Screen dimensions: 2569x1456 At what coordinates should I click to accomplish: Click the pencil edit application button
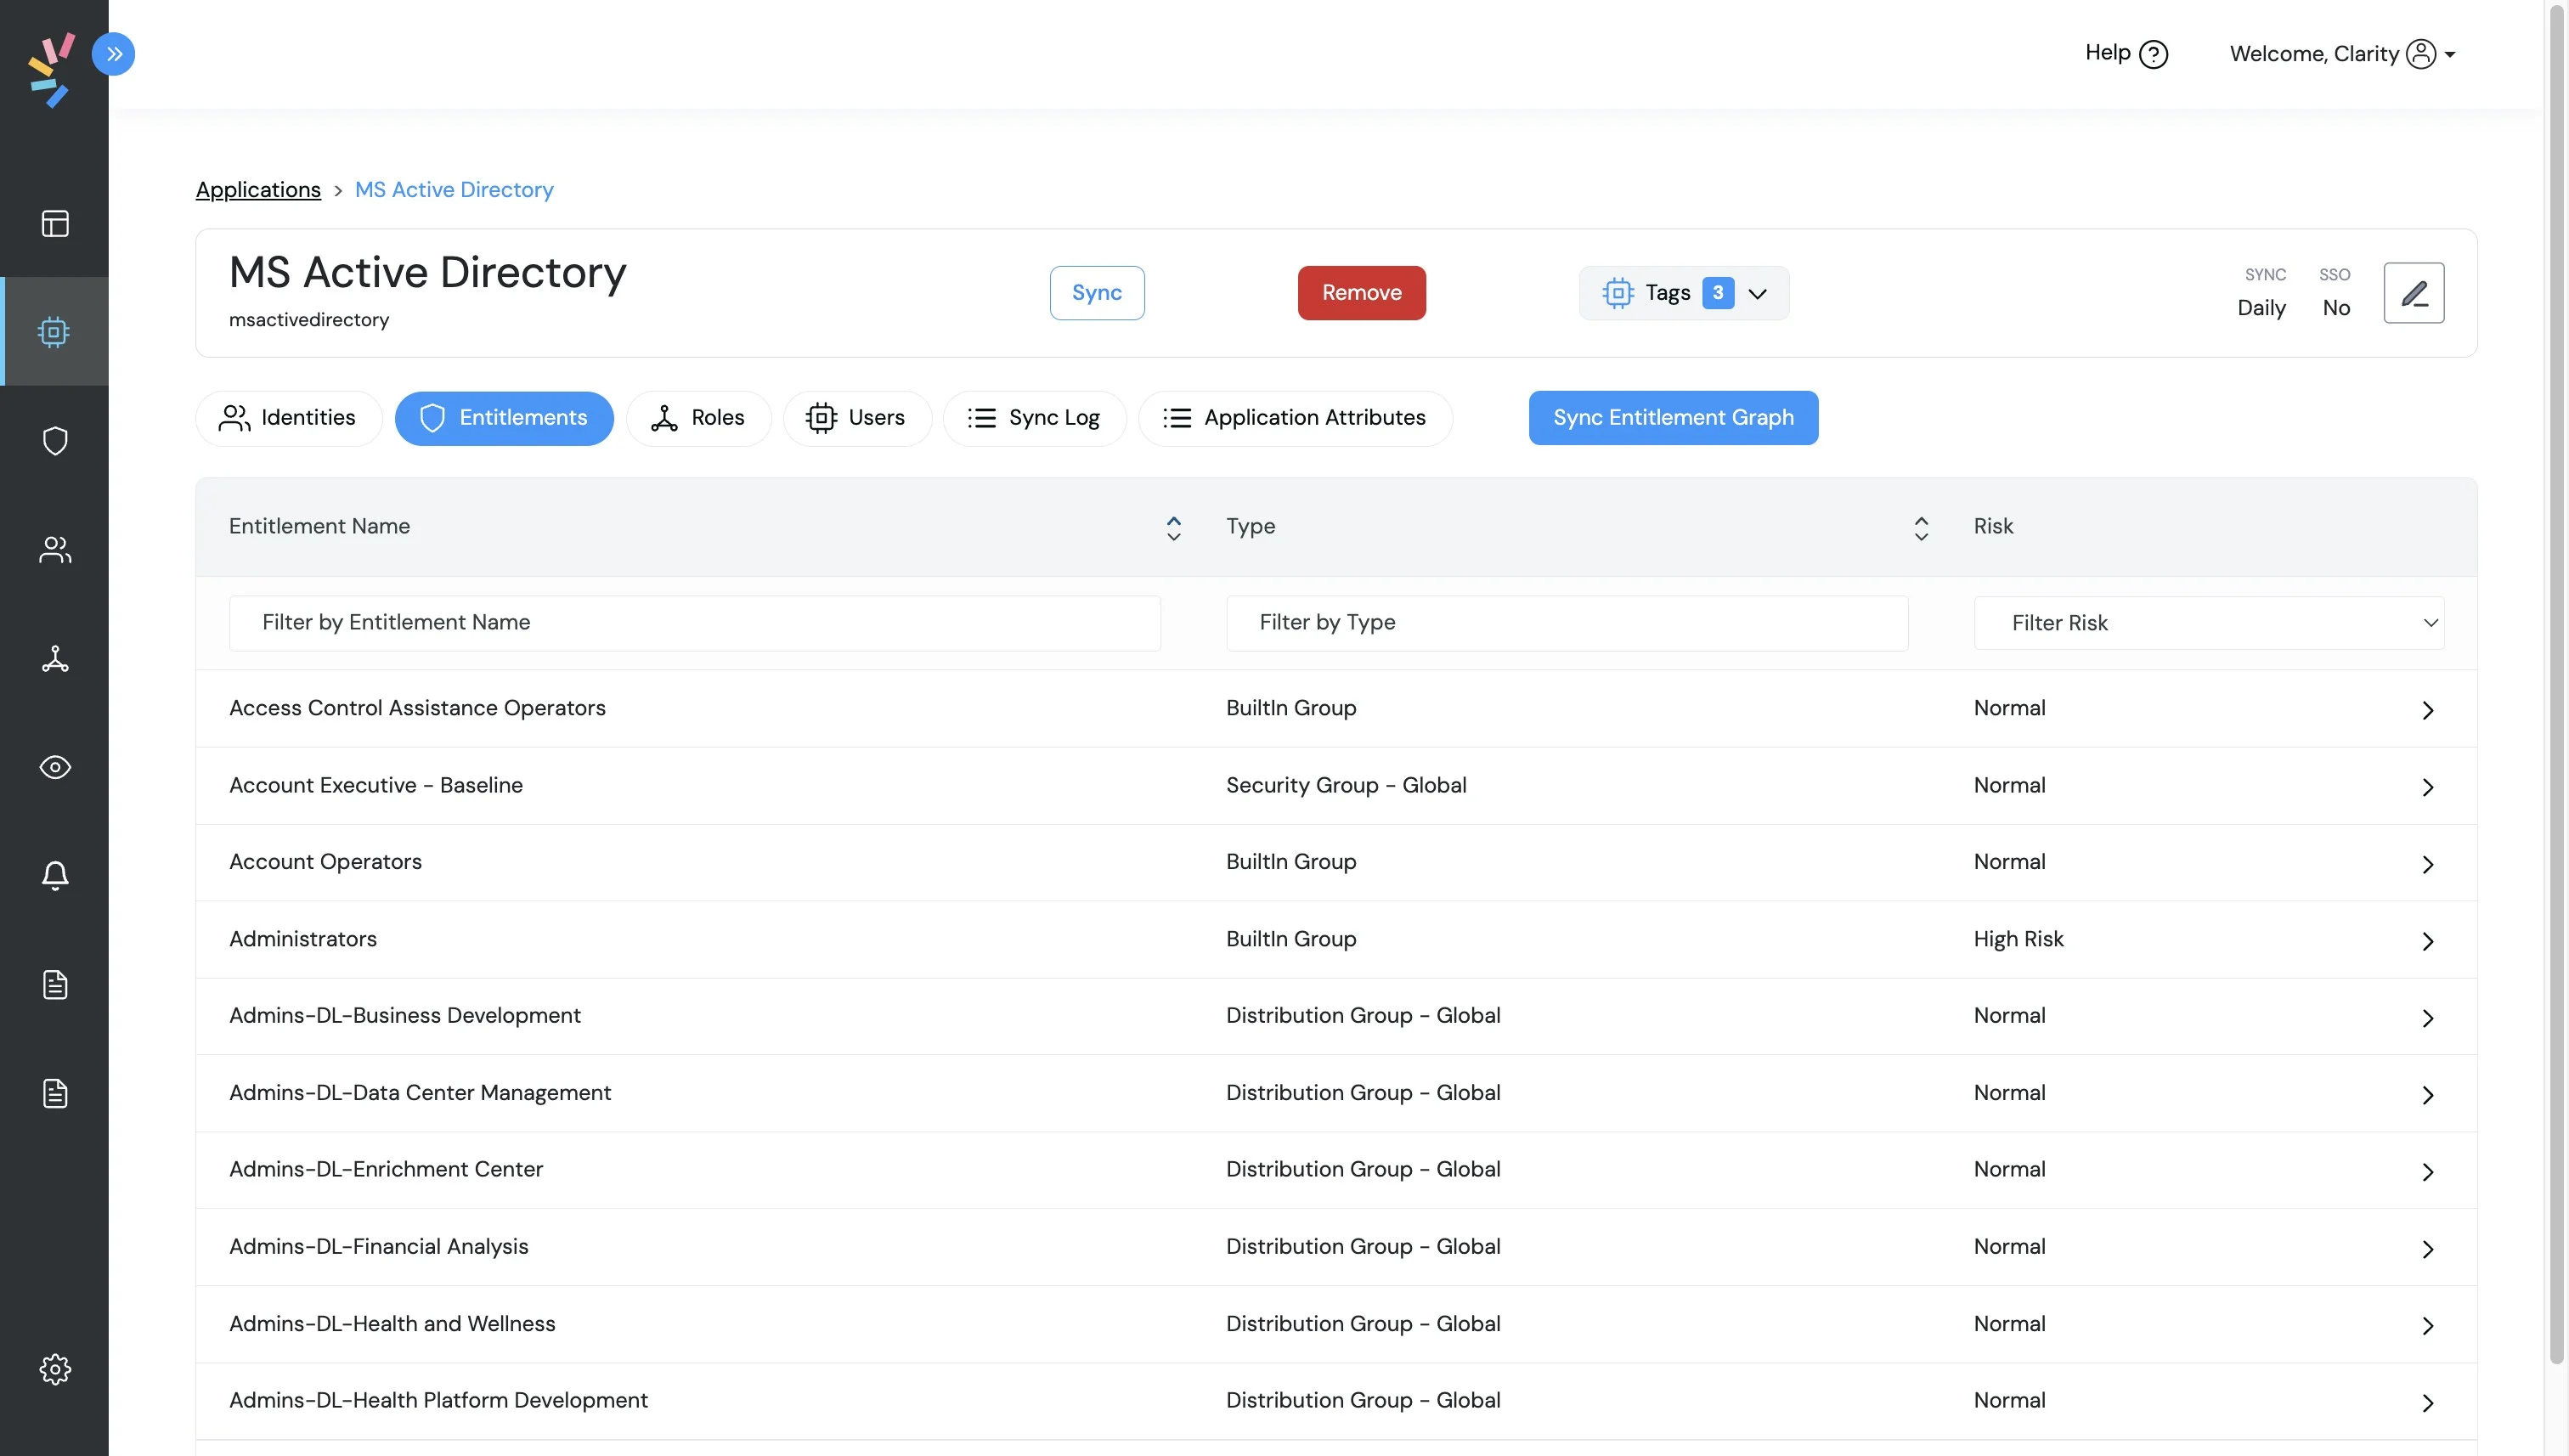pos(2414,293)
